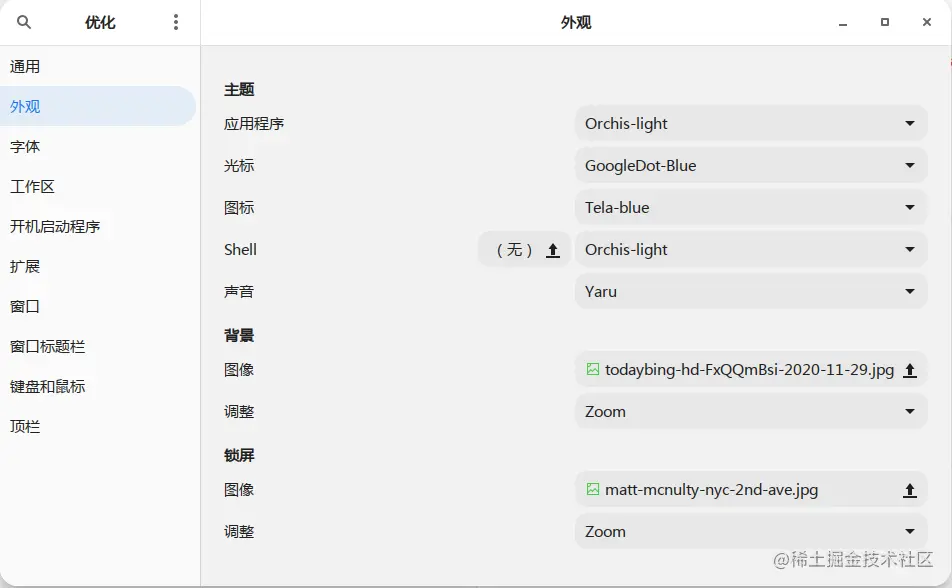The width and height of the screenshot is (952, 588).
Task: Click the upload icon next to Shell theme
Action: point(552,249)
